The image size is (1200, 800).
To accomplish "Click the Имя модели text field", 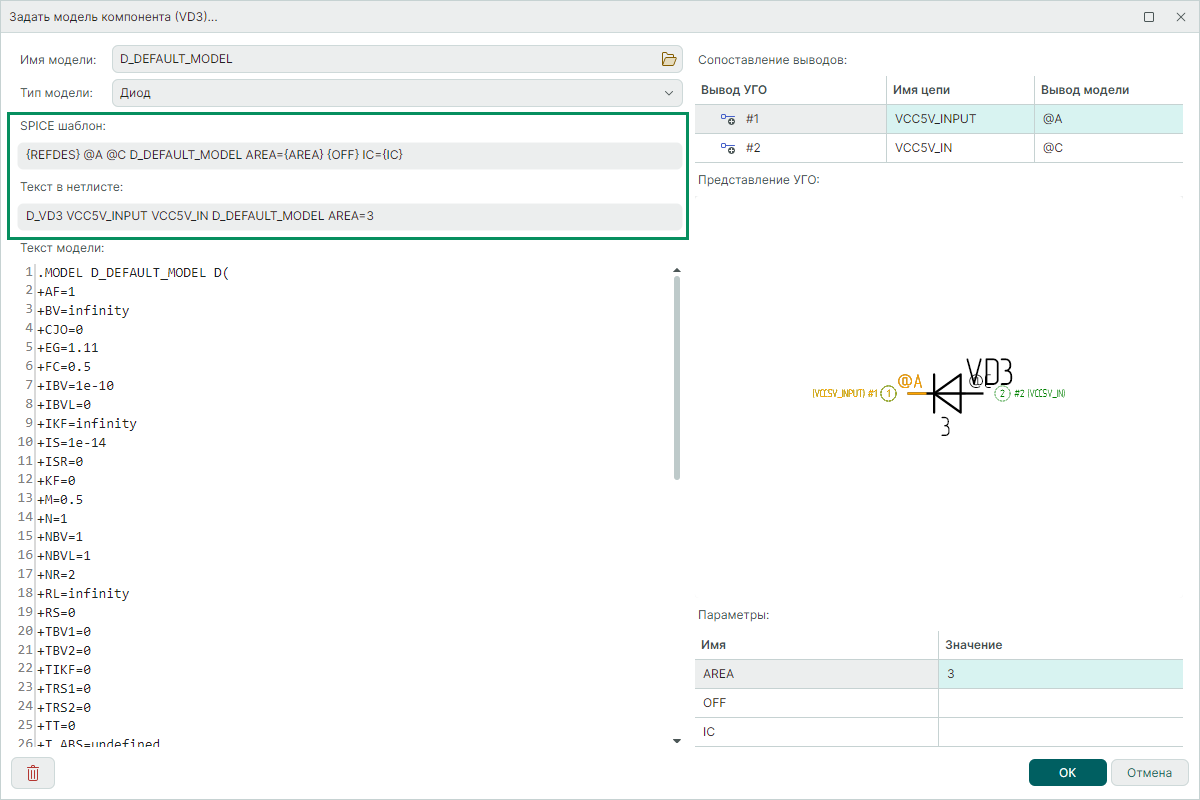I will pos(385,59).
